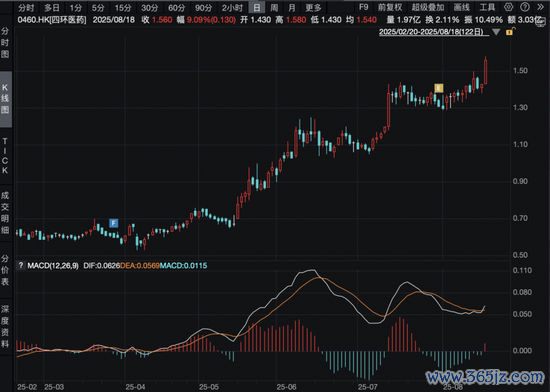550x392 pixels.
Task: Click the blue F marker on chart
Action: (x=113, y=223)
